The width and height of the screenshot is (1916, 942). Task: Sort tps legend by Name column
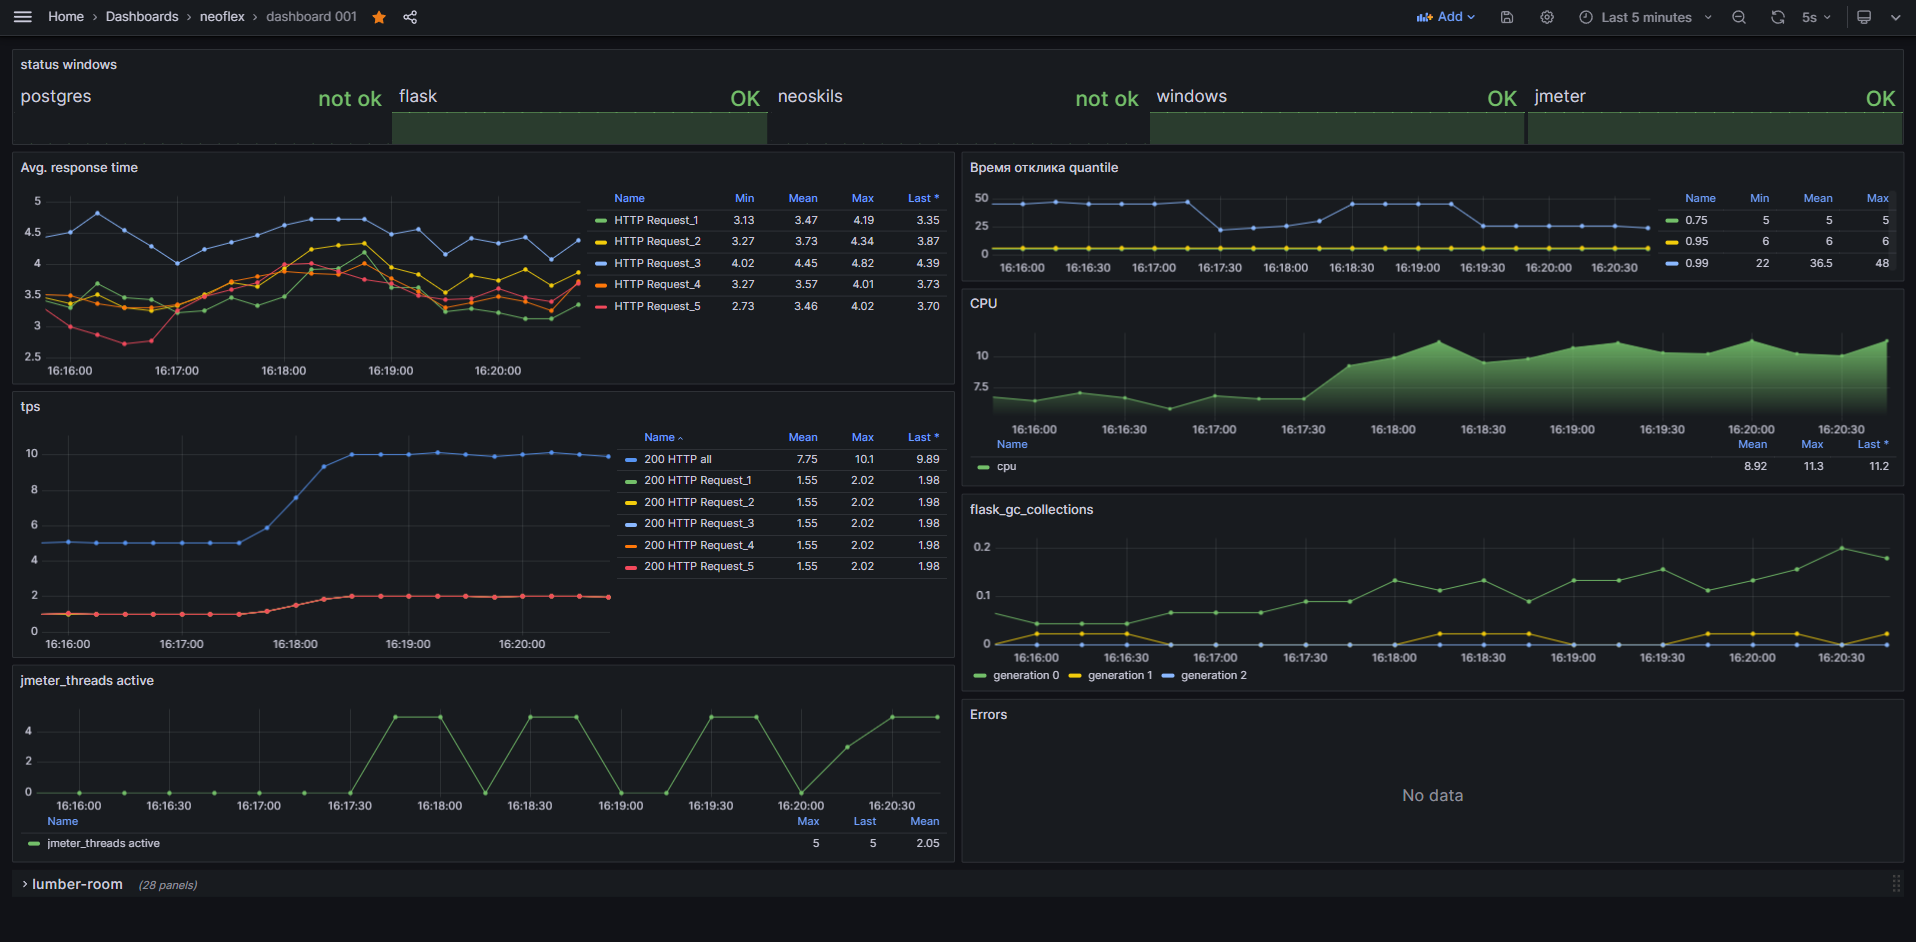[659, 437]
